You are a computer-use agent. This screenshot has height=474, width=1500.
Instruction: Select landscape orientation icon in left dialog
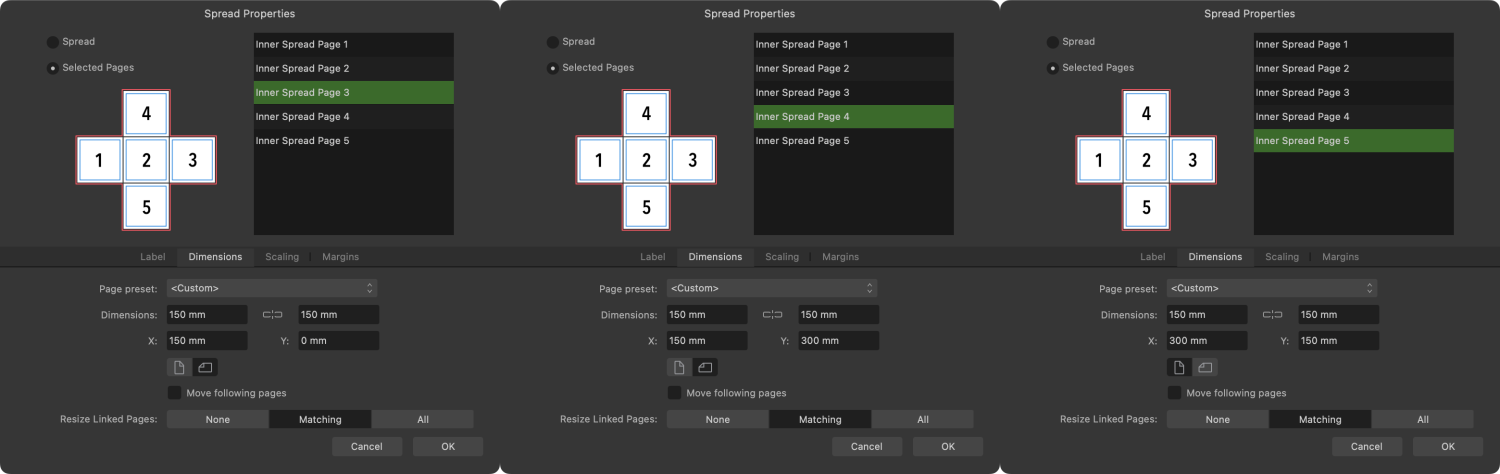tap(205, 367)
